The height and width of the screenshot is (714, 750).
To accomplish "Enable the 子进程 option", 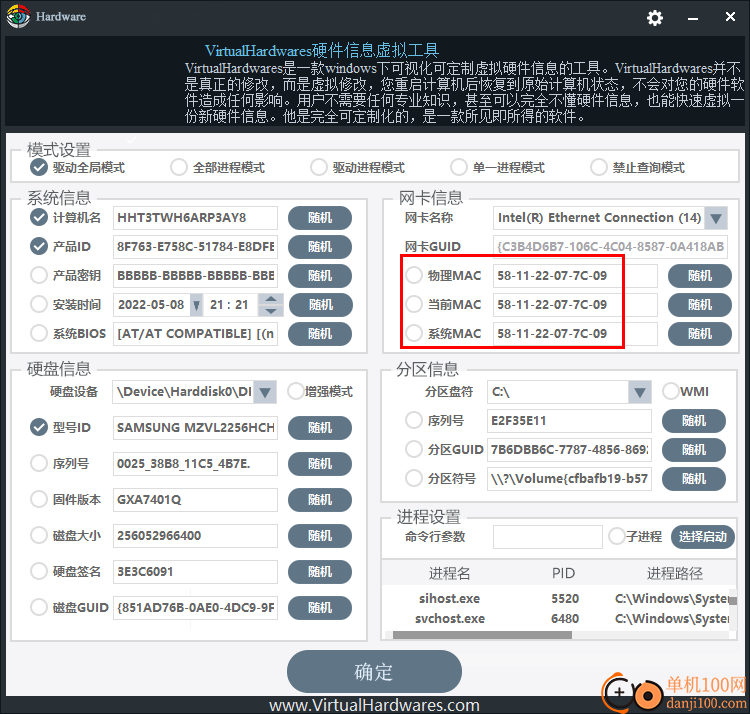I will (x=617, y=536).
